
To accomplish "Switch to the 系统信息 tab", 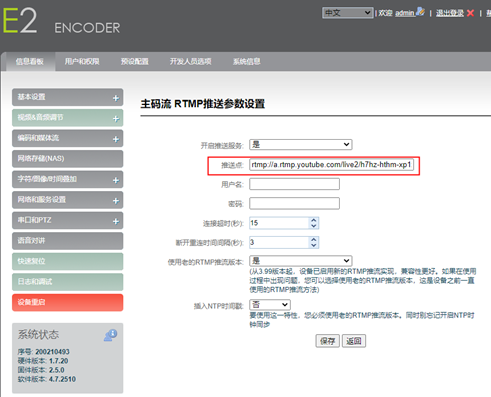I will [x=246, y=61].
